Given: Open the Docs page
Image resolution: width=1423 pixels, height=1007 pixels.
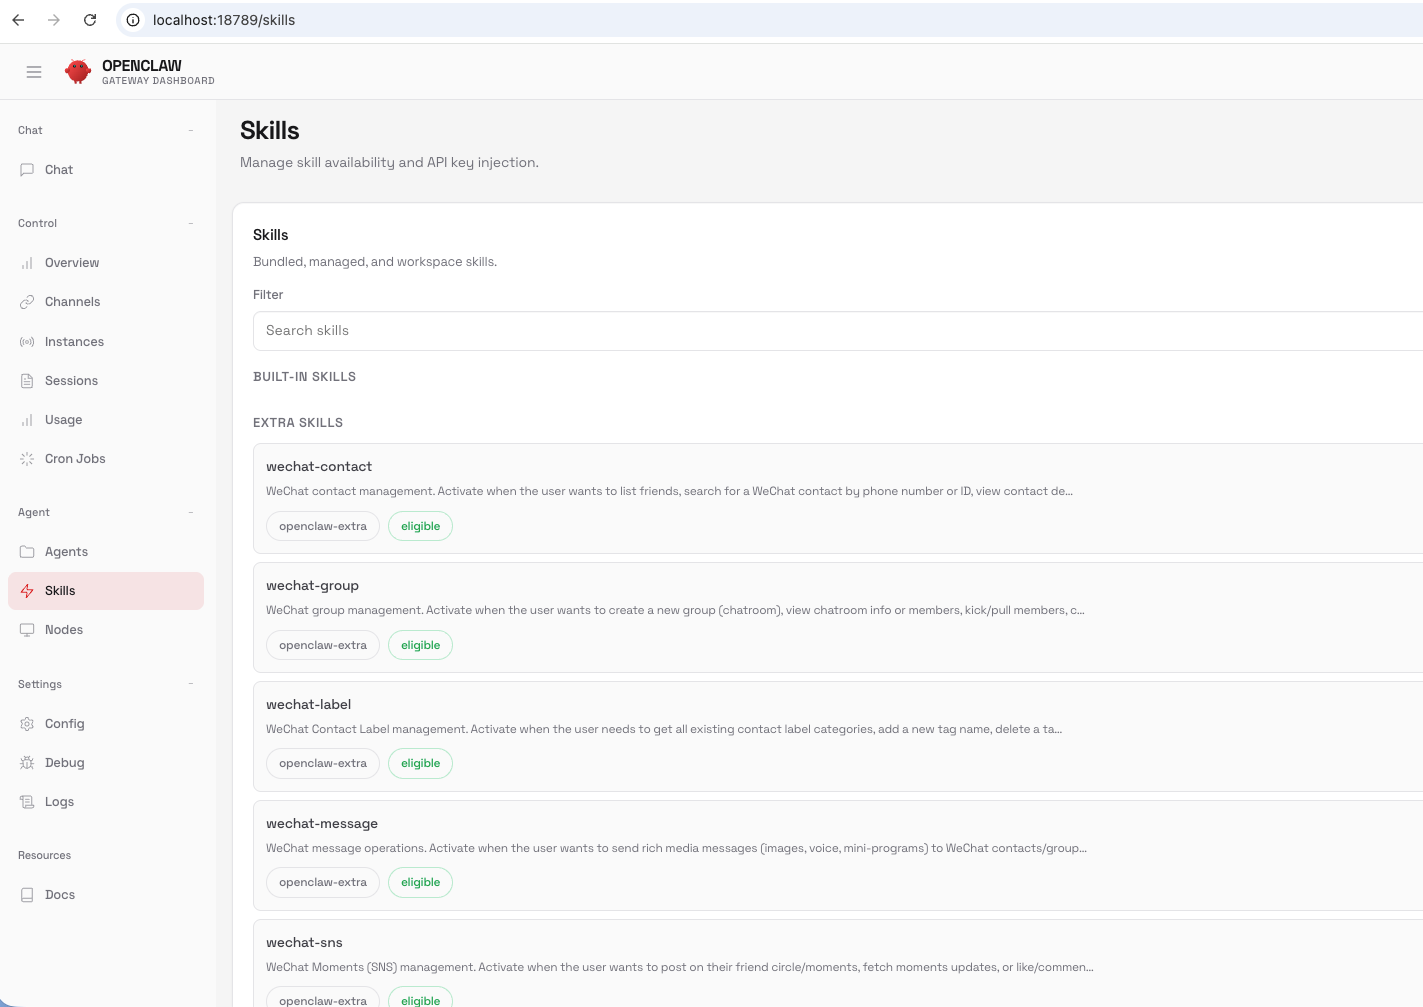Looking at the screenshot, I should pos(59,894).
